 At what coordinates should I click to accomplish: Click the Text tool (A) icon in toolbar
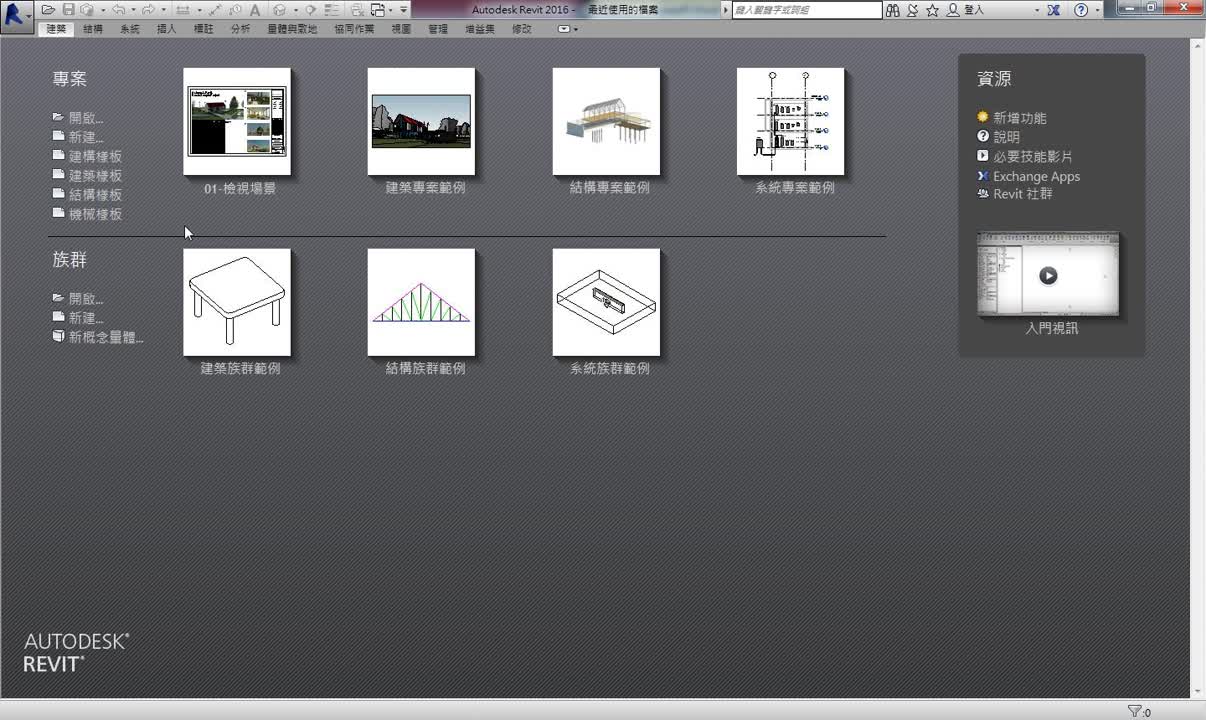tap(255, 10)
